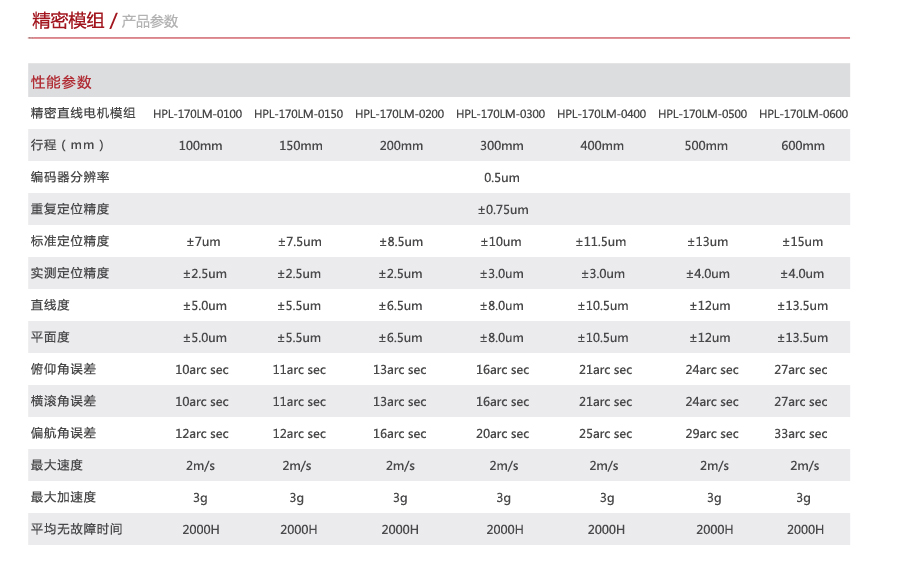Click the 20arc sec yaw error value
Viewport: 899px width, 572px height.
(502, 434)
